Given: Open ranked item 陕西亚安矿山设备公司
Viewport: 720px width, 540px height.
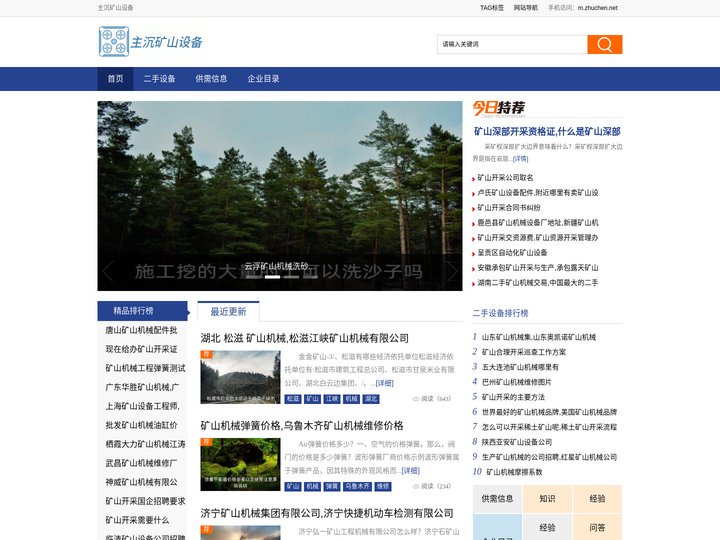Looking at the screenshot, I should click(x=517, y=442).
